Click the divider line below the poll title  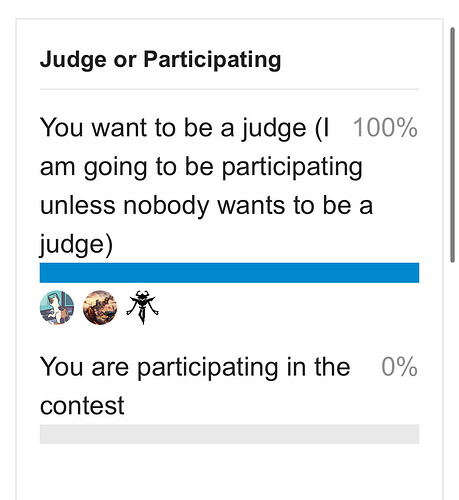pos(229,89)
